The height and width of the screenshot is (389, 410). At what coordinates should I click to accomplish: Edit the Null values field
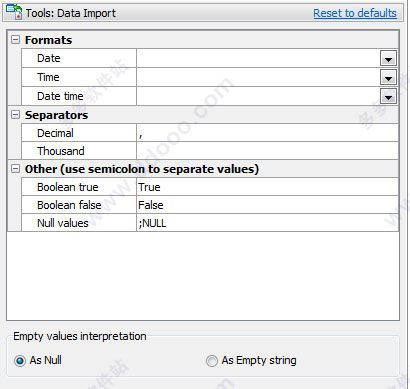[267, 223]
